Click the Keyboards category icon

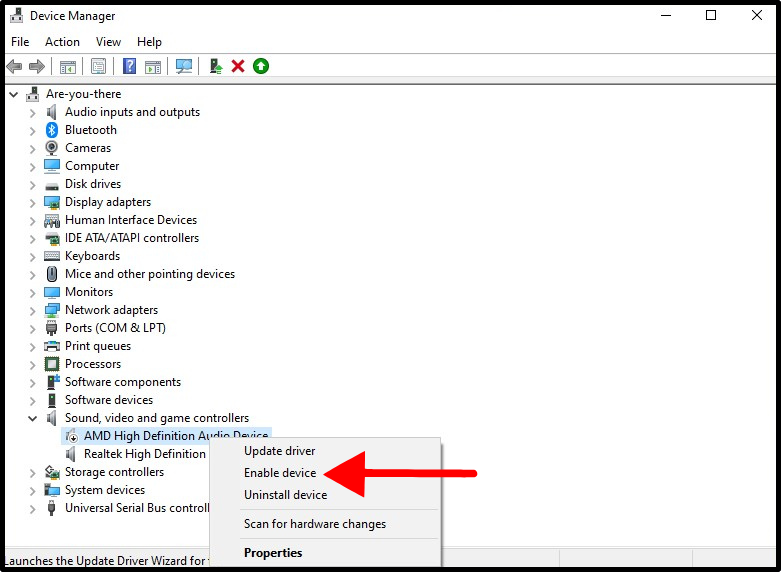pyautogui.click(x=52, y=256)
